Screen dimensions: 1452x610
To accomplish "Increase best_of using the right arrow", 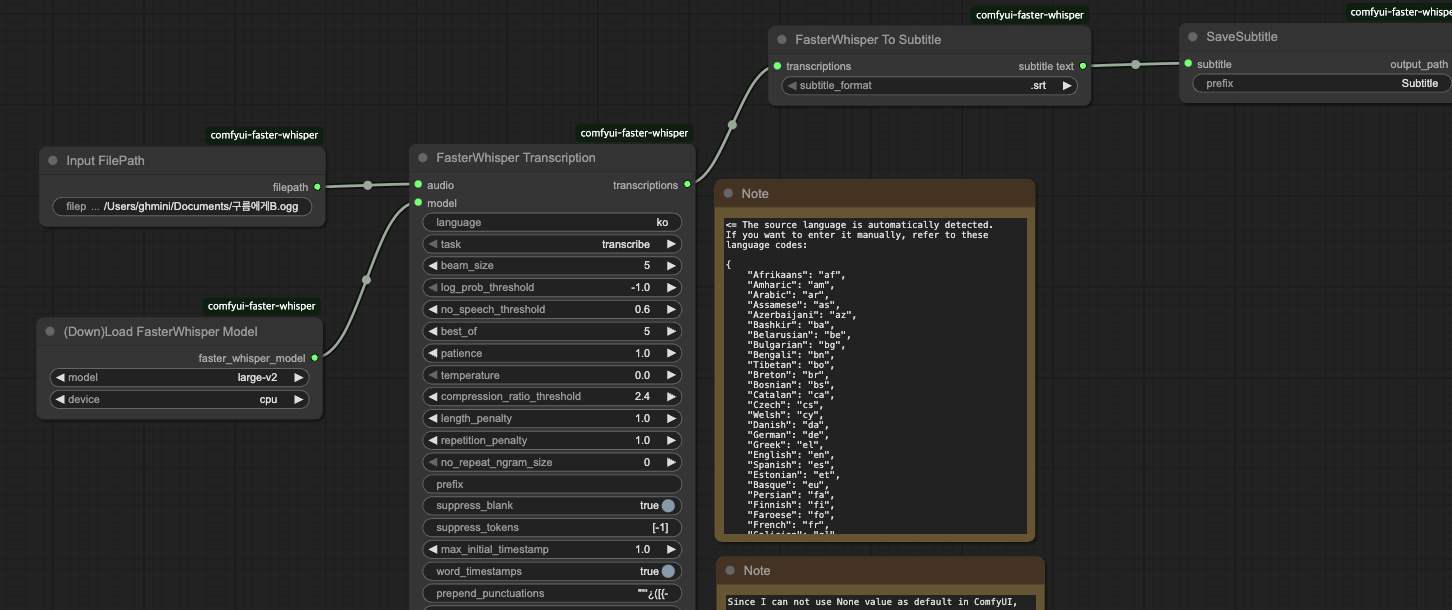I will [671, 331].
